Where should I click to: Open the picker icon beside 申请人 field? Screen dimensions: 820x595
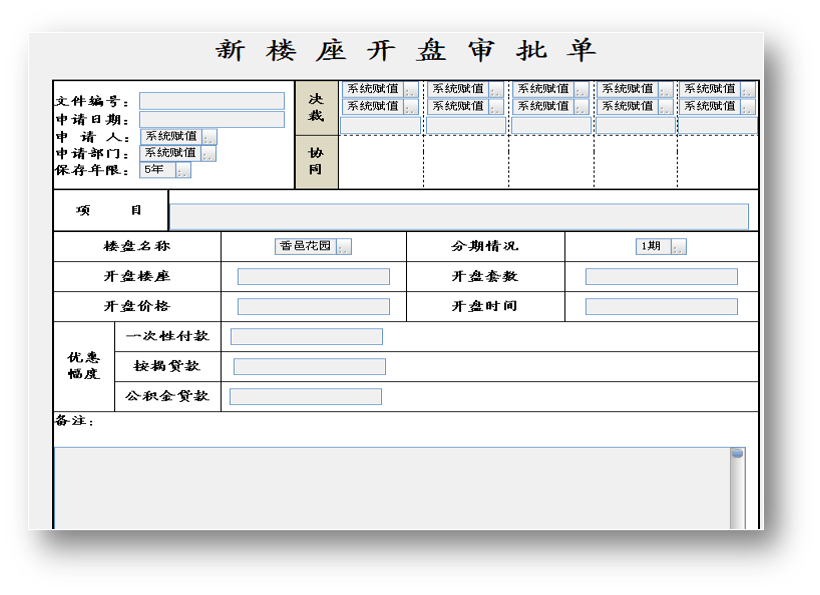[209, 134]
